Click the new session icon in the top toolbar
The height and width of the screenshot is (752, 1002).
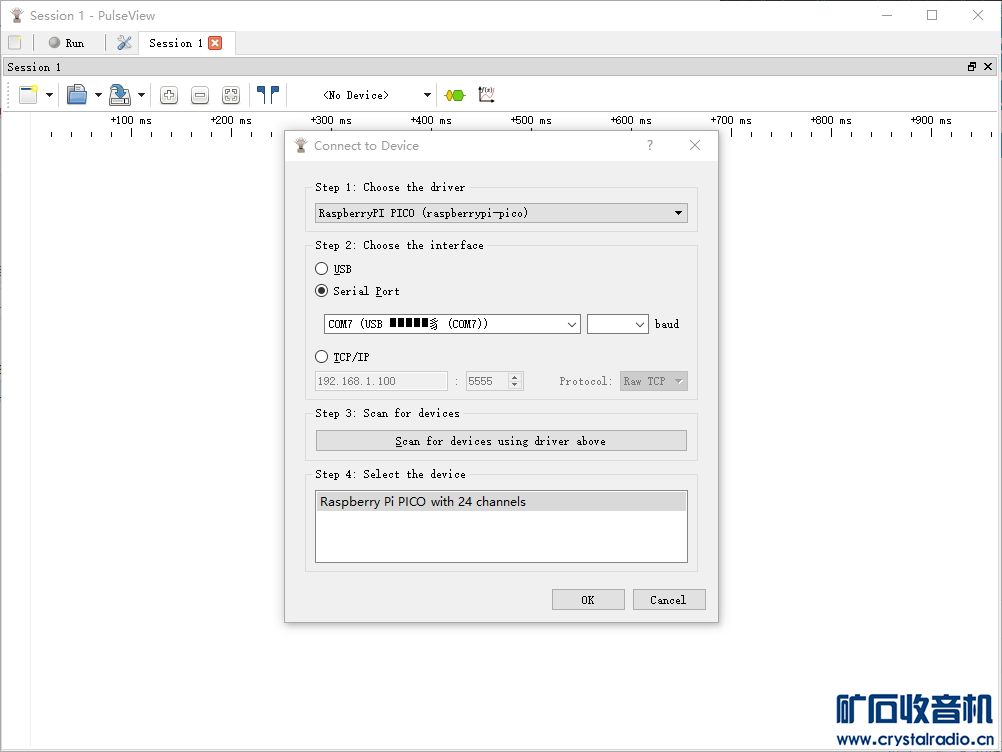[15, 43]
